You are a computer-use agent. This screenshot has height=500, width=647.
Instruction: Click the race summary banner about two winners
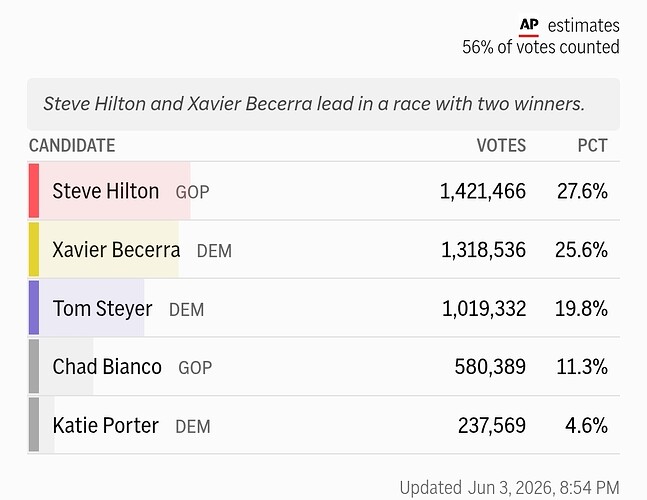324,104
